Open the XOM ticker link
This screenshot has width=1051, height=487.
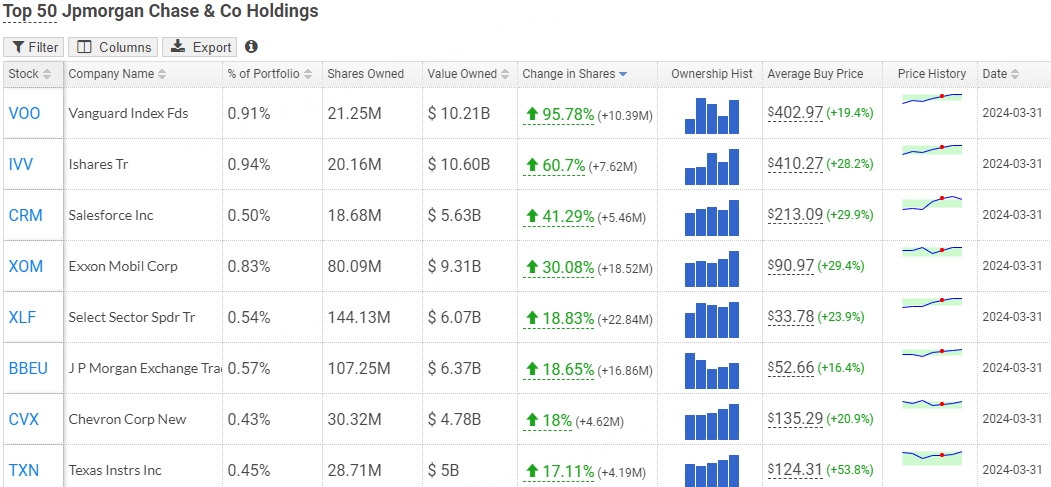click(x=25, y=266)
